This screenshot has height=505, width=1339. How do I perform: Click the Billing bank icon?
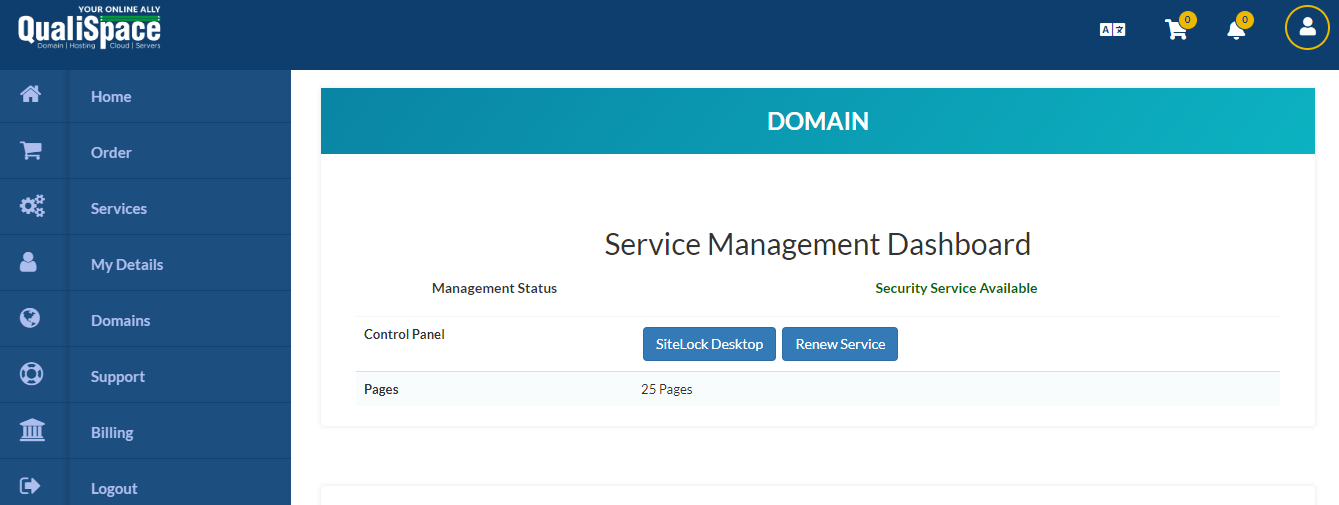(x=32, y=431)
